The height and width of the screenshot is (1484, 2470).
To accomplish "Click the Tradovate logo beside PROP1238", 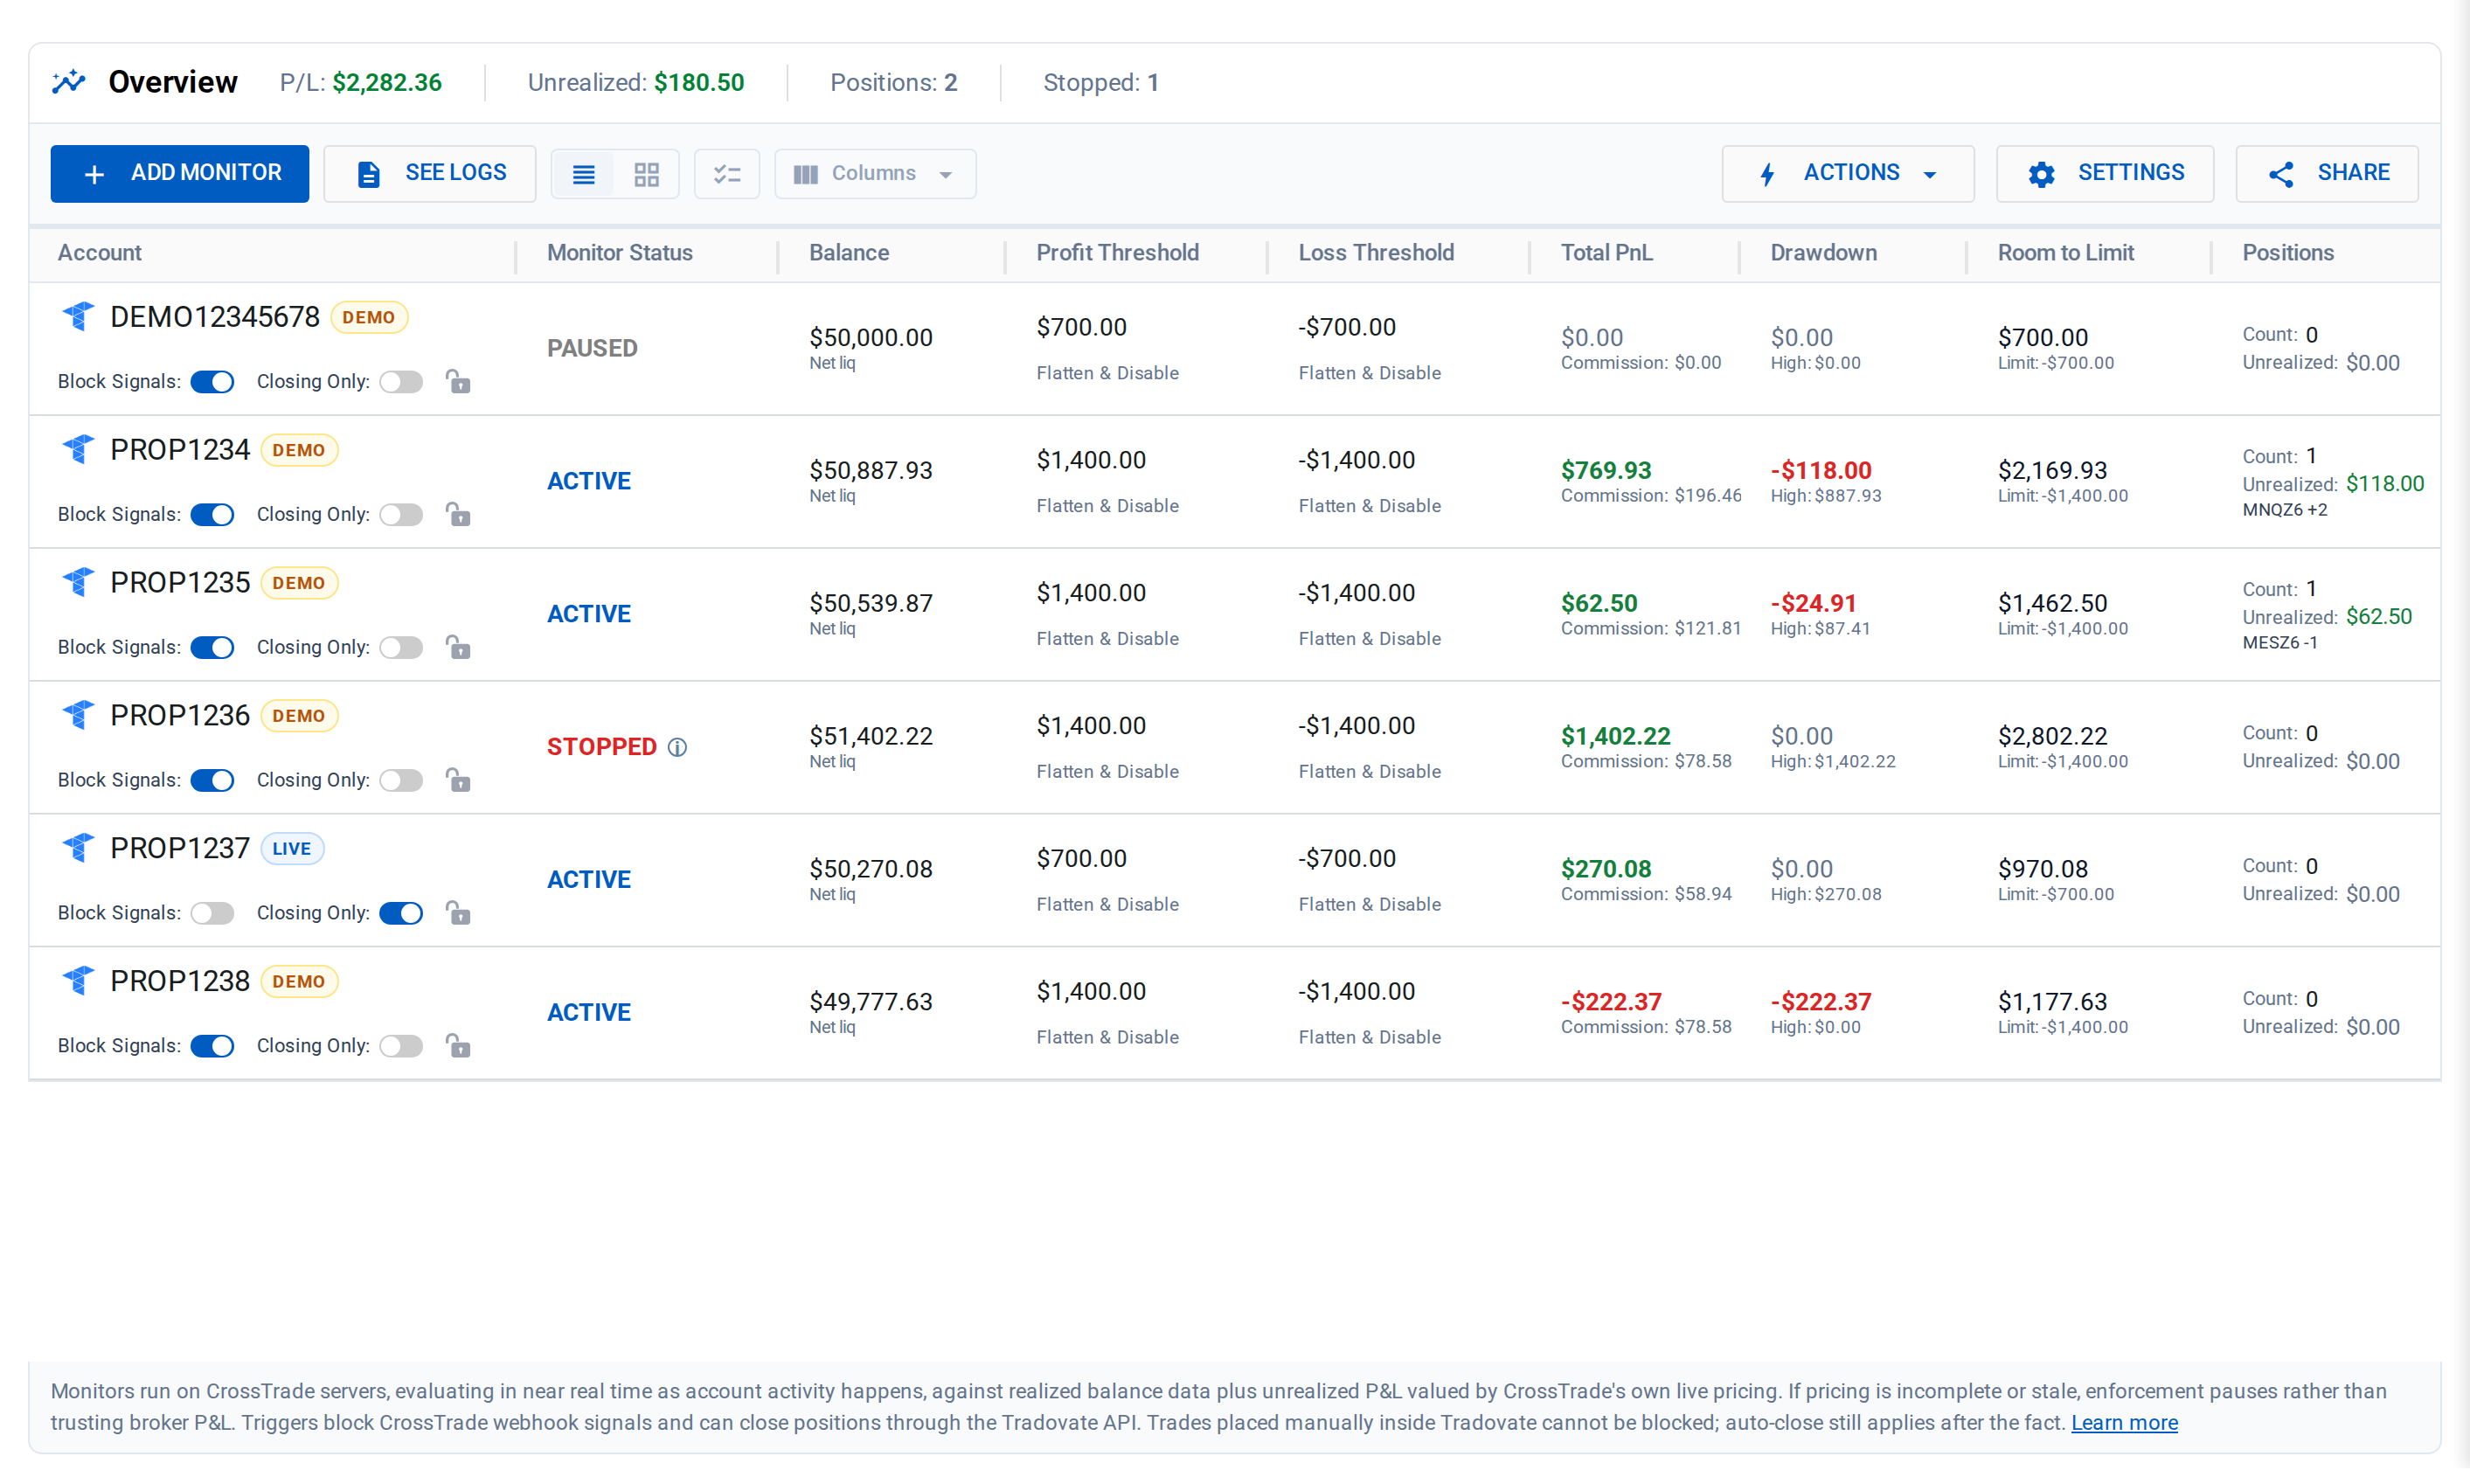I will (x=78, y=981).
